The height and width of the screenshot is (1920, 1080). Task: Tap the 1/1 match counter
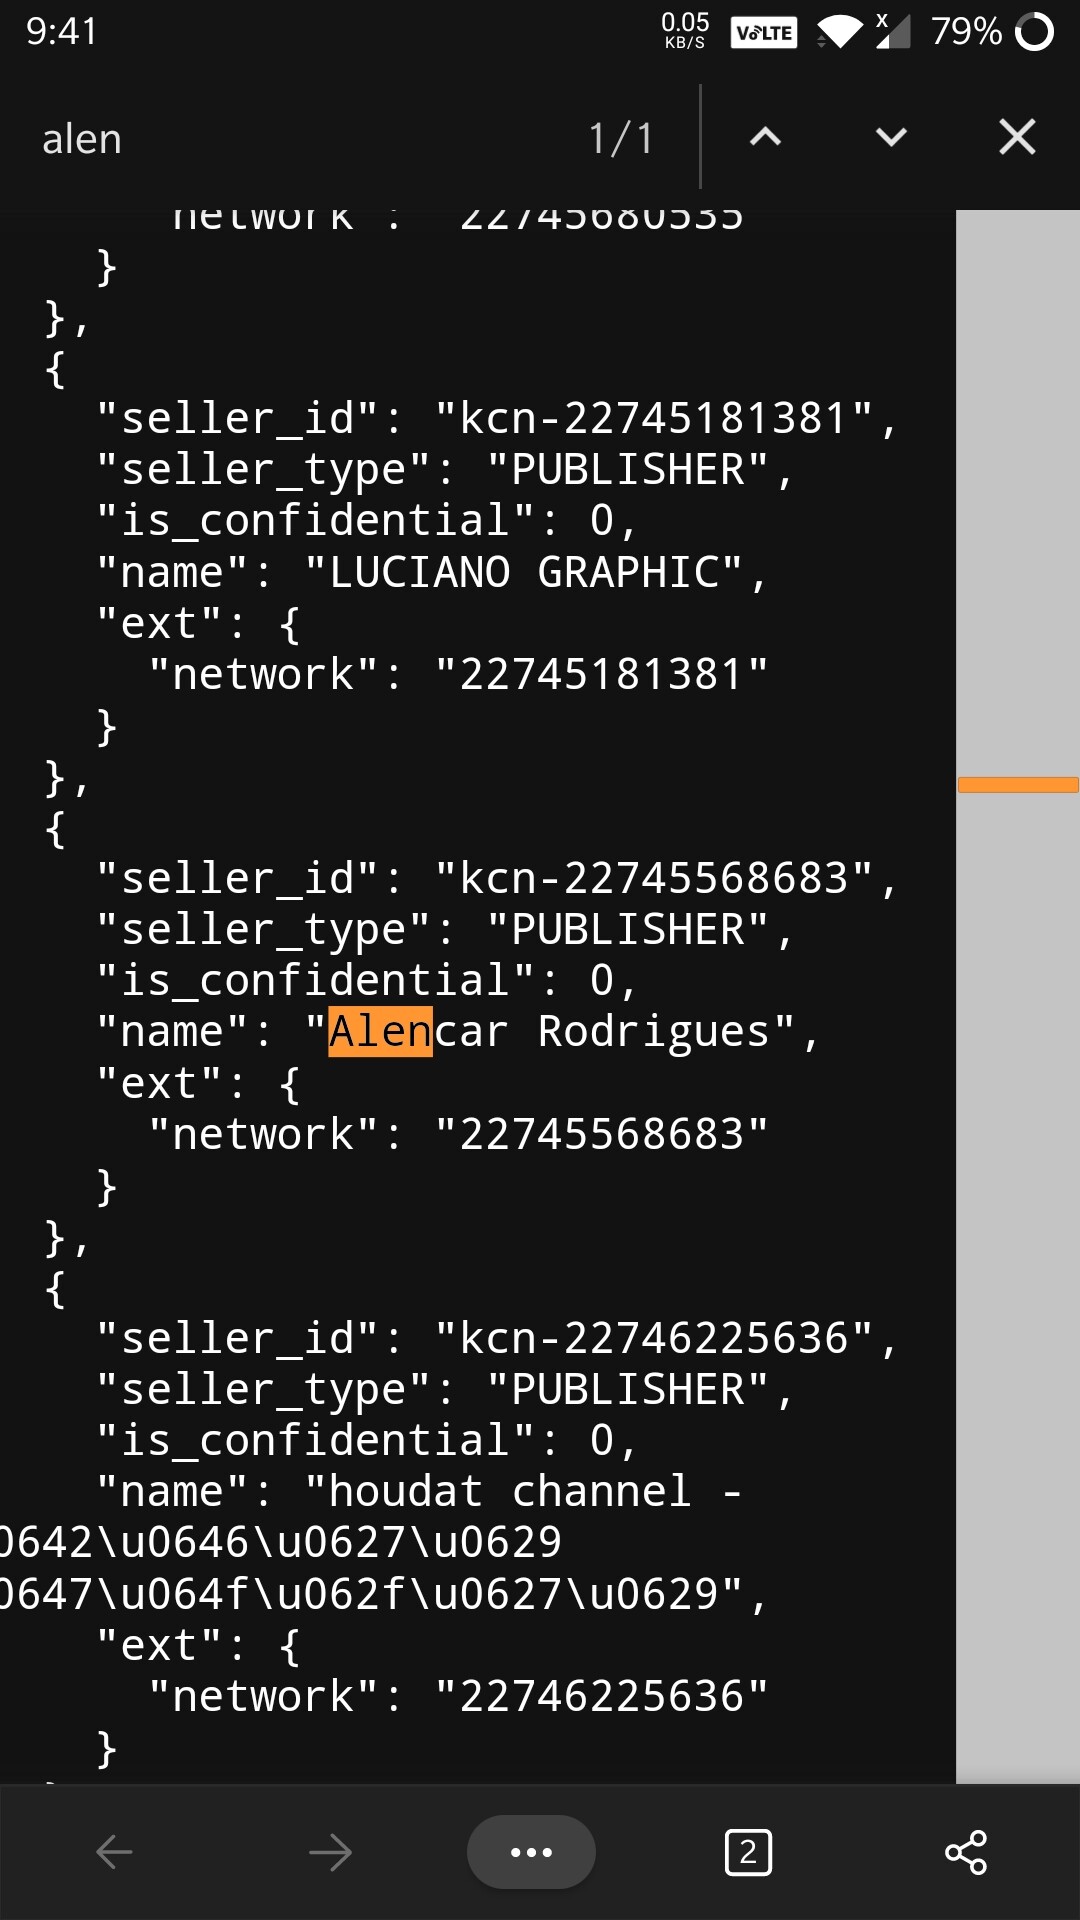pos(621,138)
